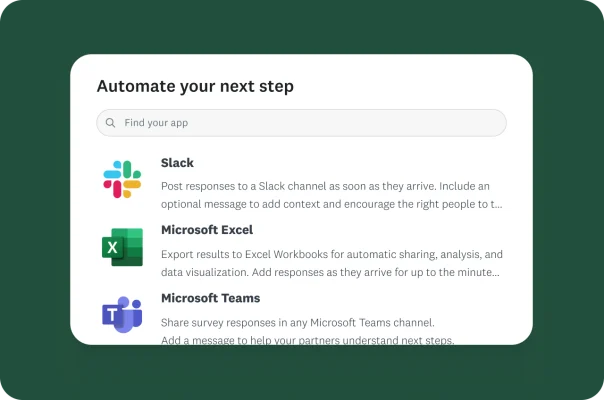This screenshot has width=604, height=400.
Task: Focus the Find your app field
Action: point(301,123)
